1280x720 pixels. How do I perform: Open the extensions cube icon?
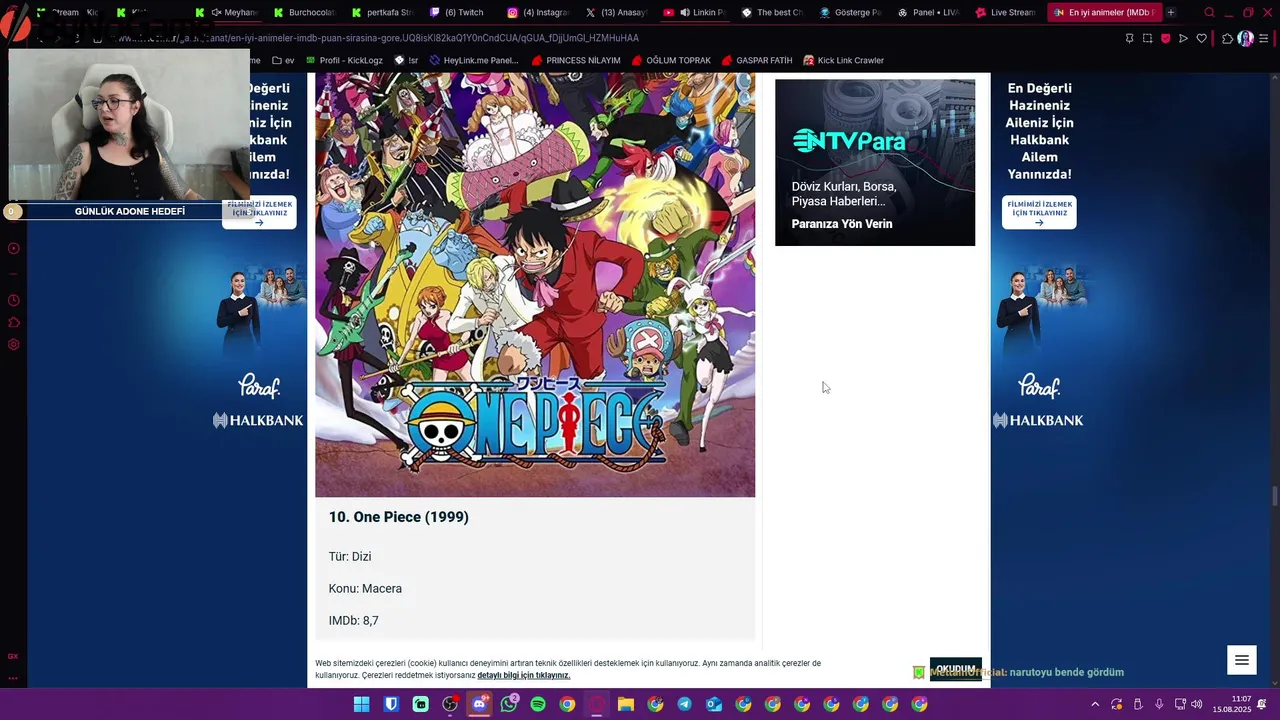1227,38
